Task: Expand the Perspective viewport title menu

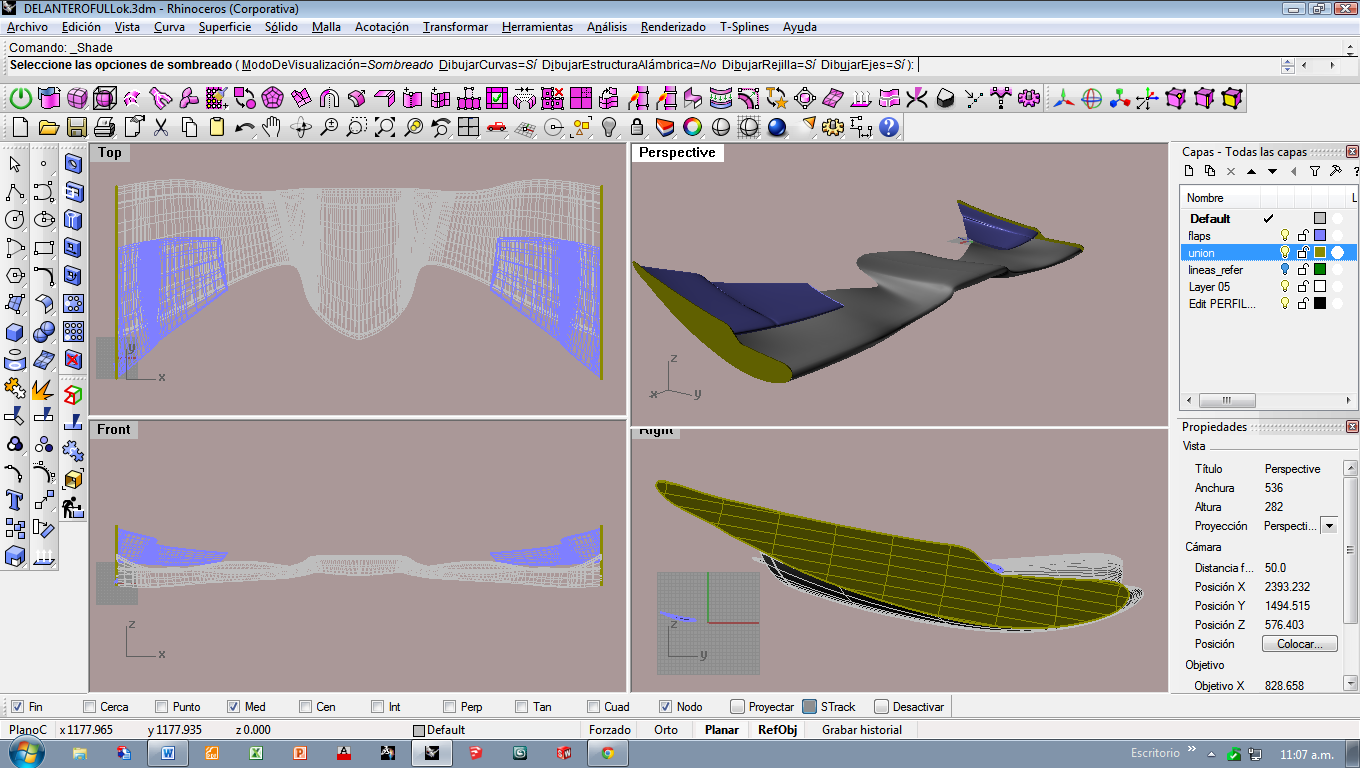Action: pos(677,153)
